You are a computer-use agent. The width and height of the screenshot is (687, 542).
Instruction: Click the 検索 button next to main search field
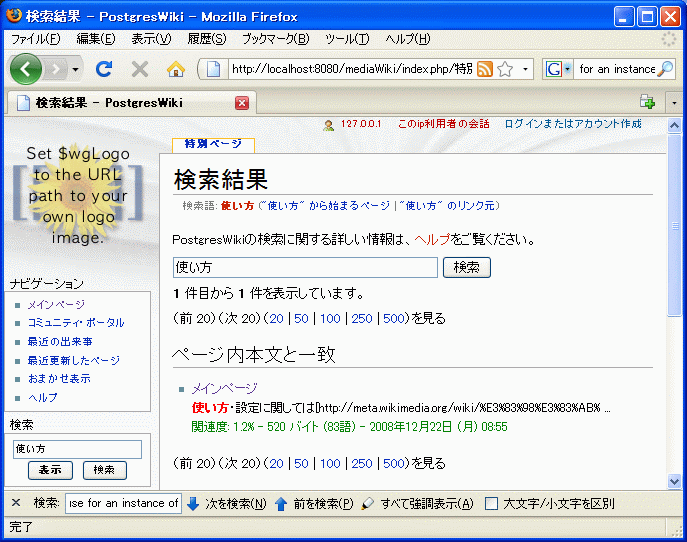click(x=467, y=267)
